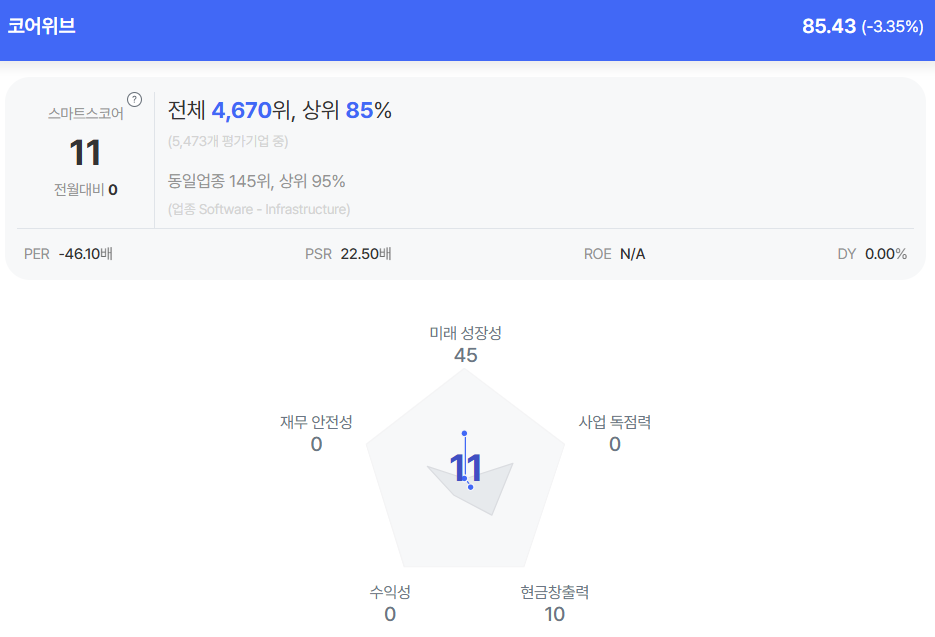Image resolution: width=935 pixels, height=637 pixels.
Task: Select the 재무 안전성 radar axis label
Action: [x=316, y=422]
